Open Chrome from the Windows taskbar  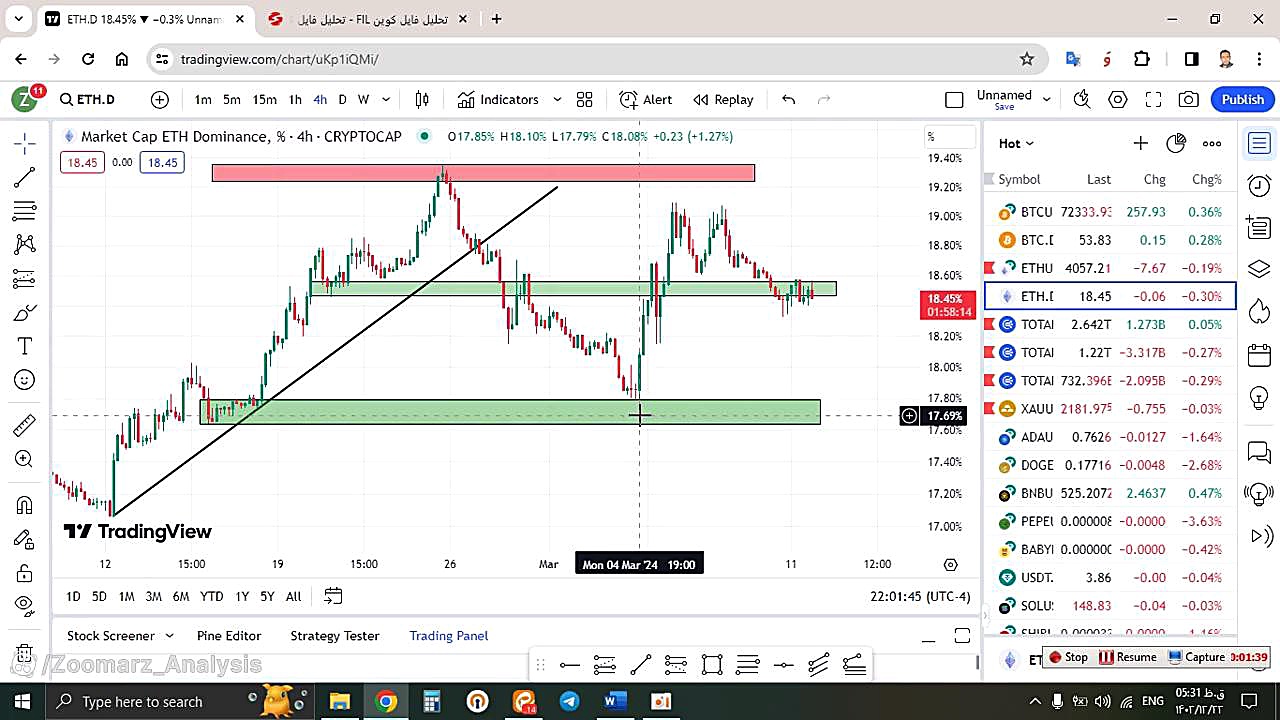[386, 701]
